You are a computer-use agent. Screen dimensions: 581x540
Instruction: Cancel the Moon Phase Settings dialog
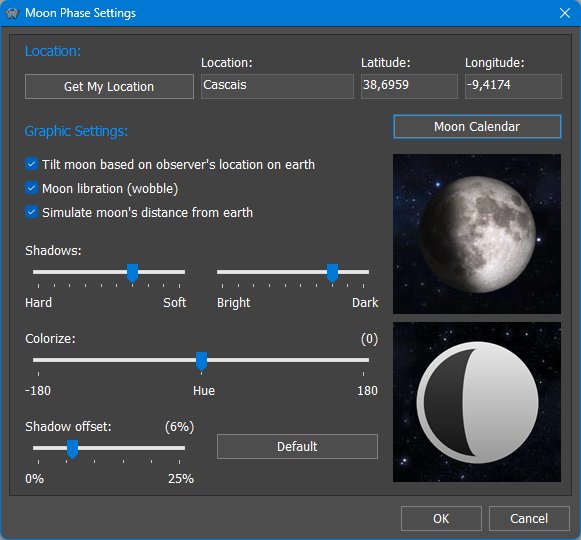(x=529, y=519)
